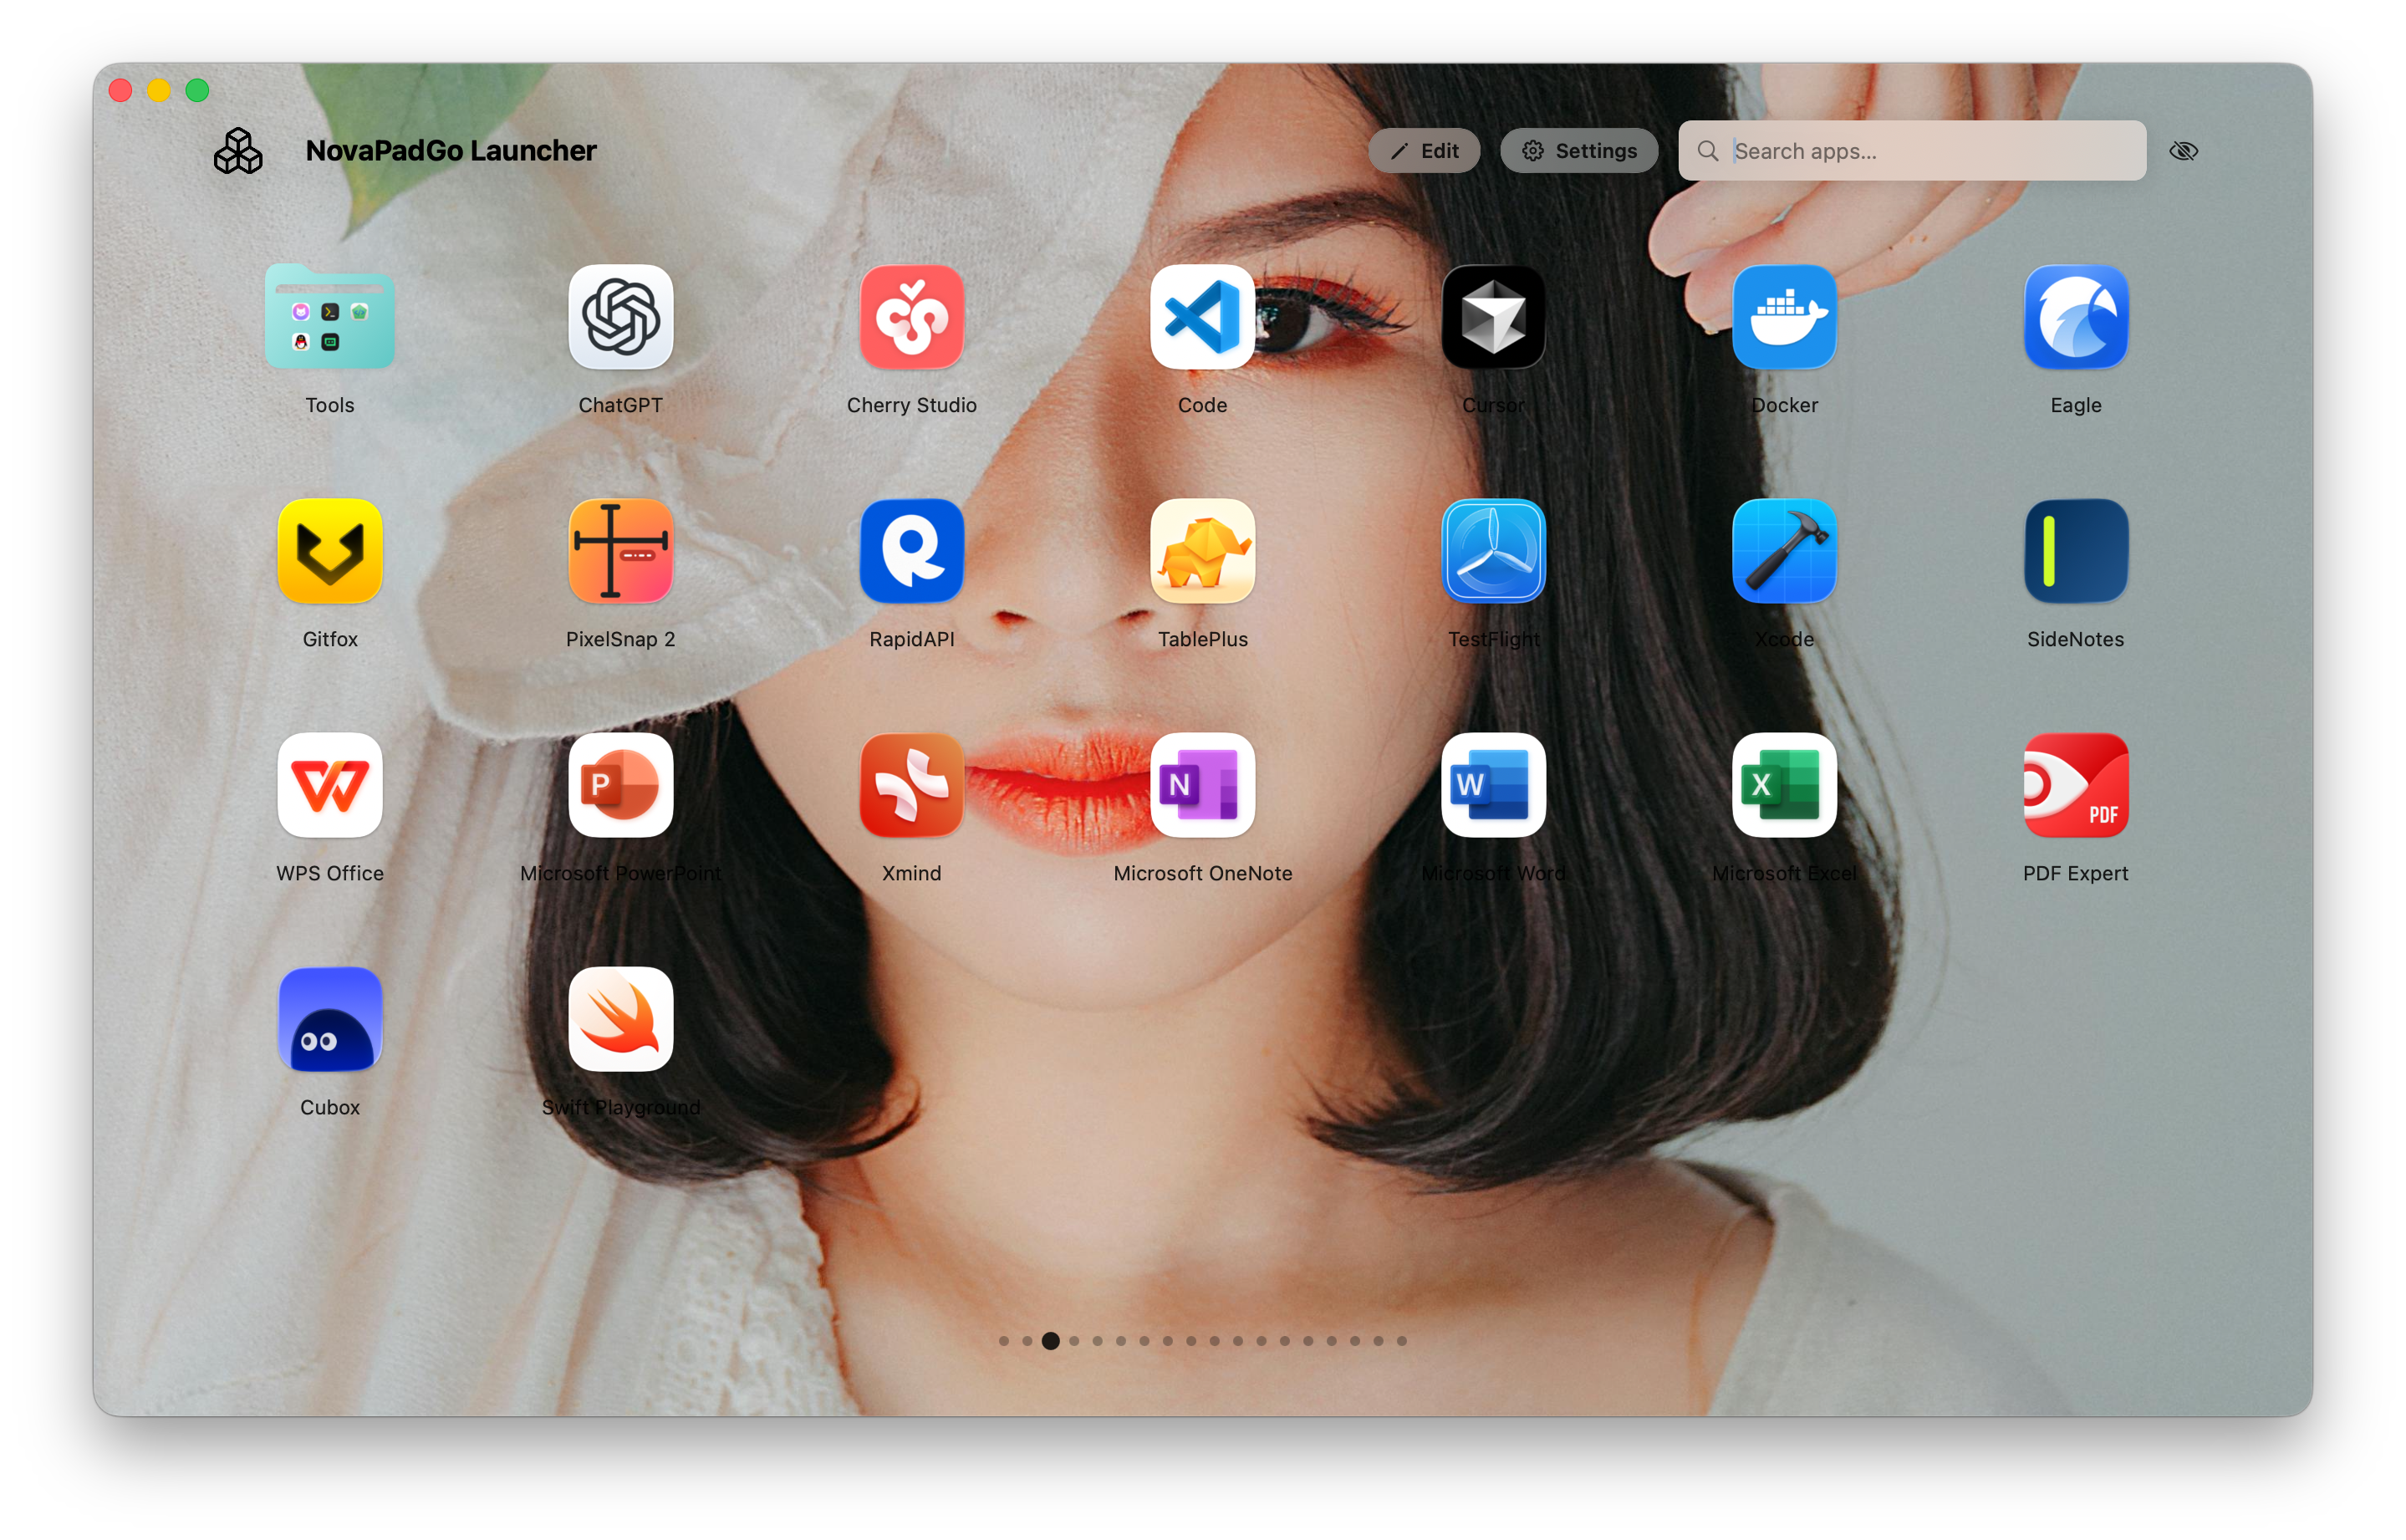Screen dimensions: 2406x1540
Task: Toggle the hide-apps eye icon
Action: point(2185,150)
